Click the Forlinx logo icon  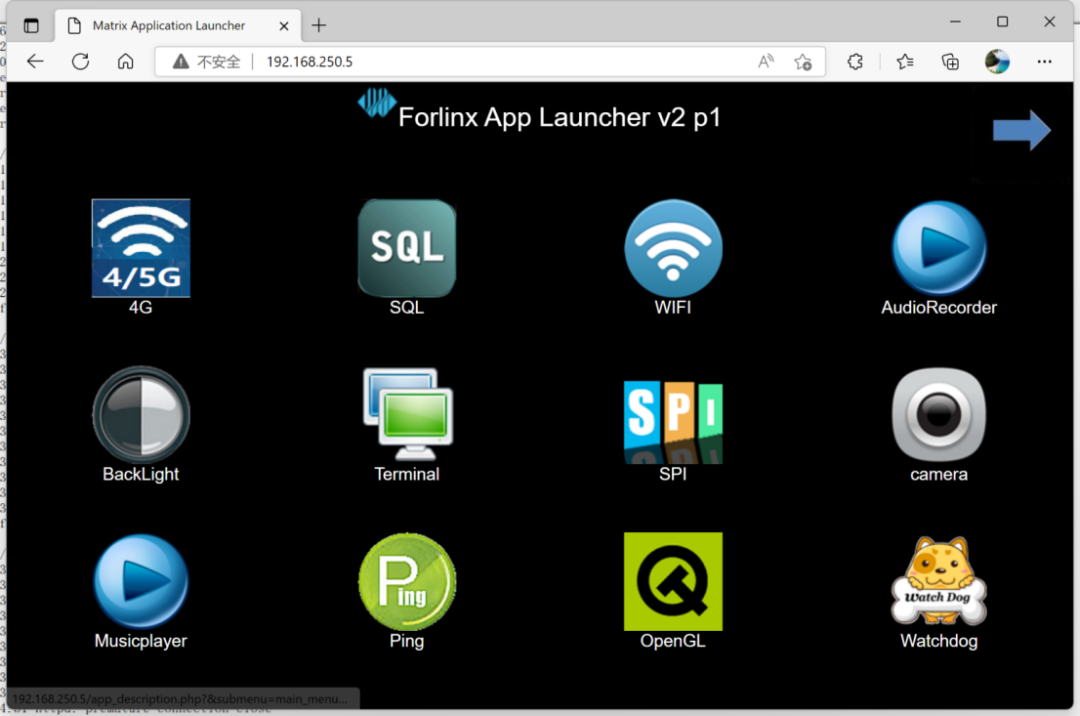377,103
